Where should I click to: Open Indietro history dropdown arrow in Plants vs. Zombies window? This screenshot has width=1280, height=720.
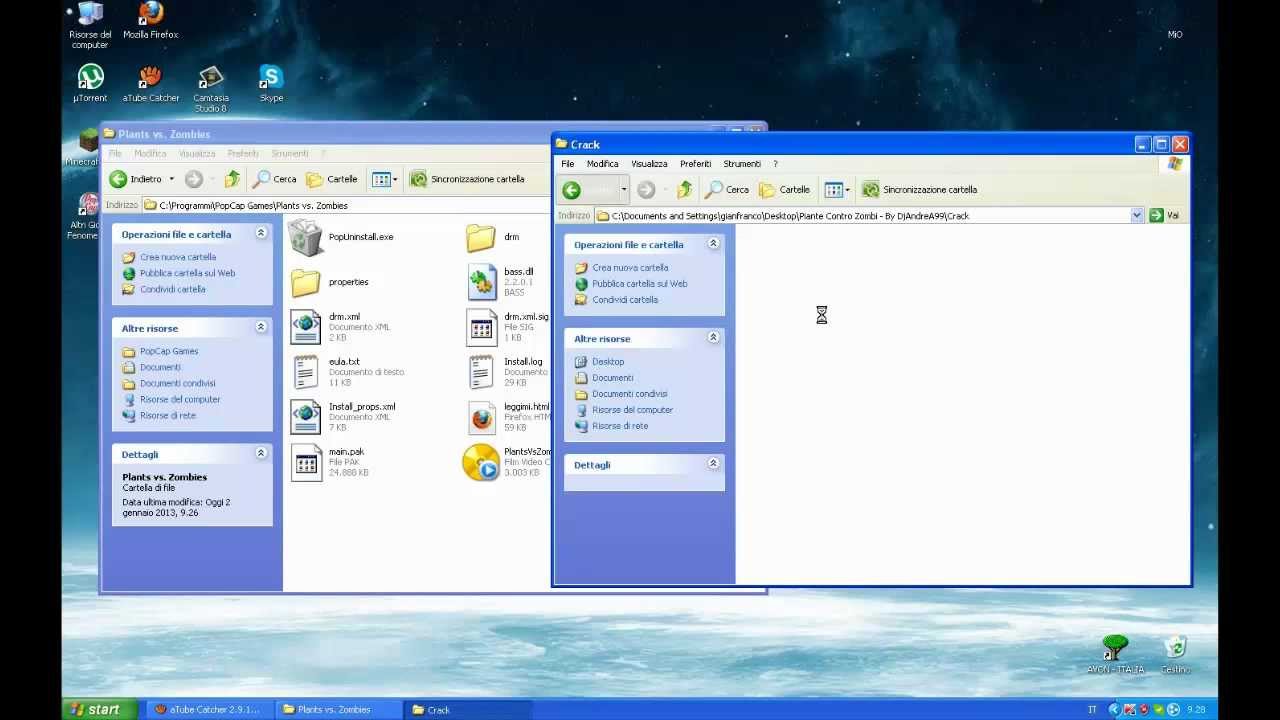tap(171, 179)
